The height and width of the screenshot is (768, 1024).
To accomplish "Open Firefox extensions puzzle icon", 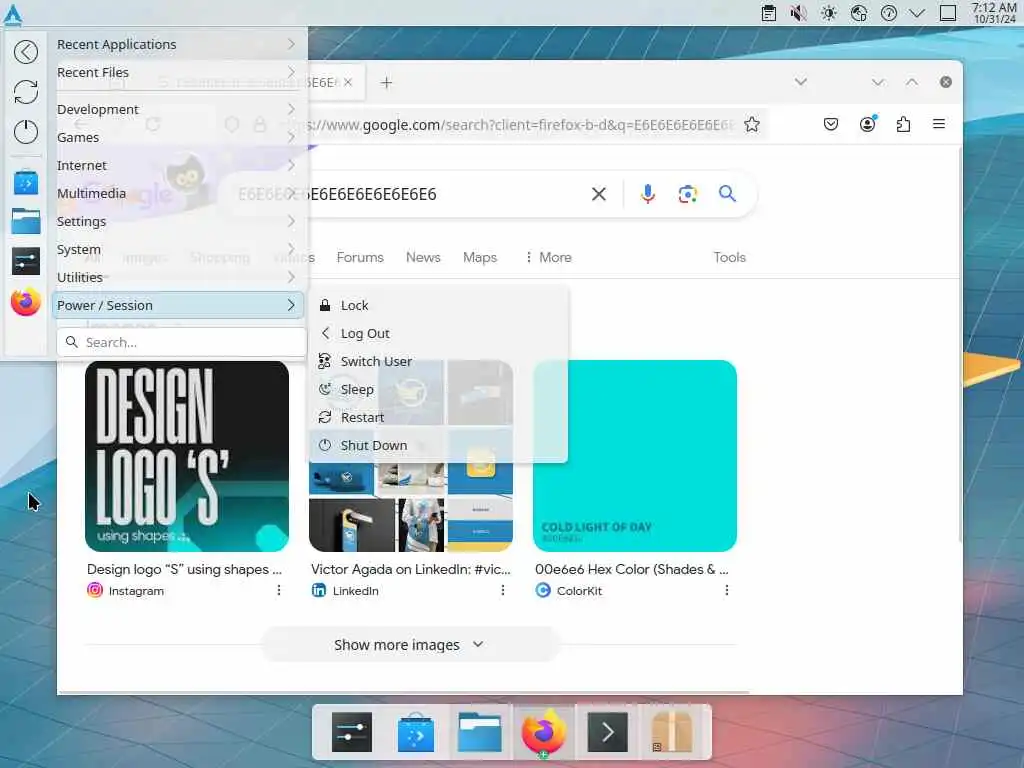I will (903, 124).
